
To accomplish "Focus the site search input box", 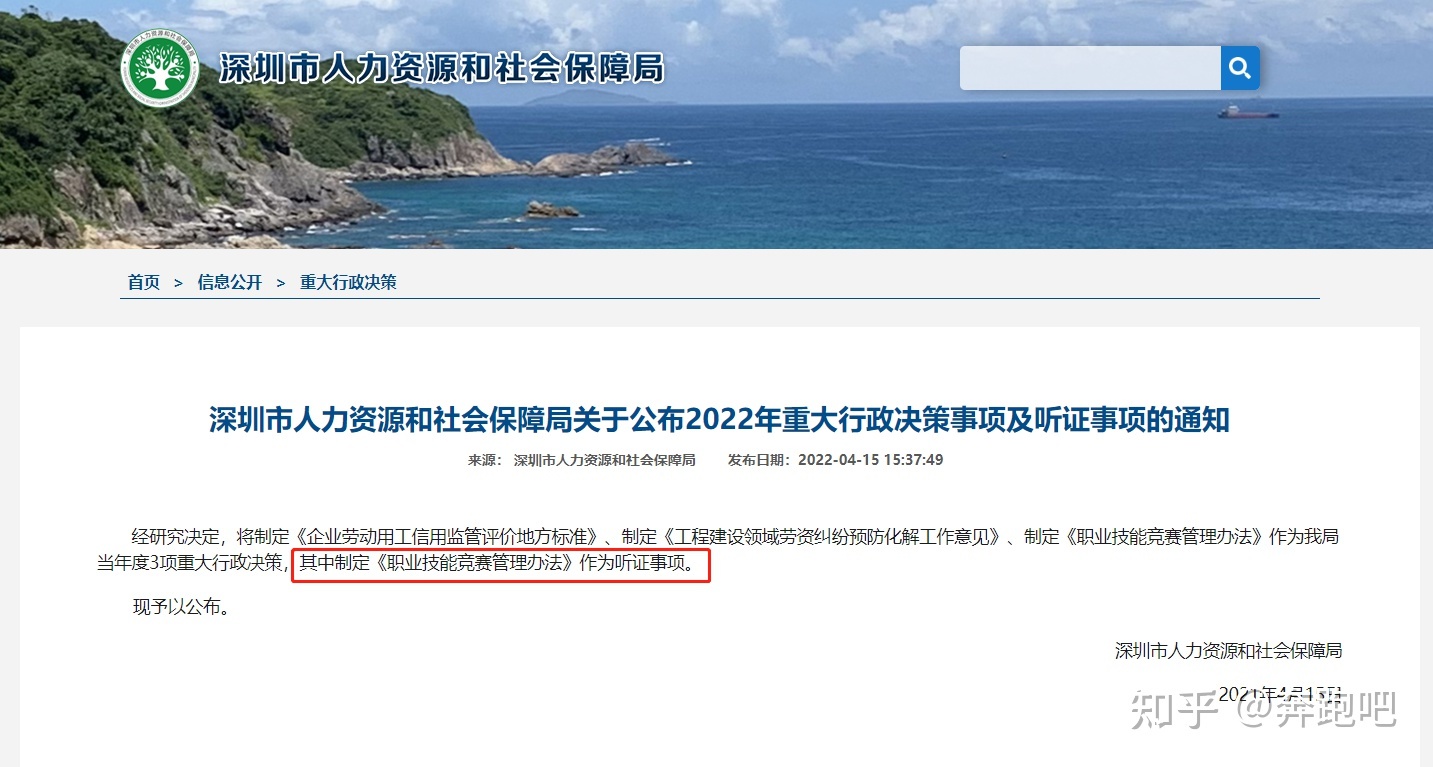I will coord(1090,68).
